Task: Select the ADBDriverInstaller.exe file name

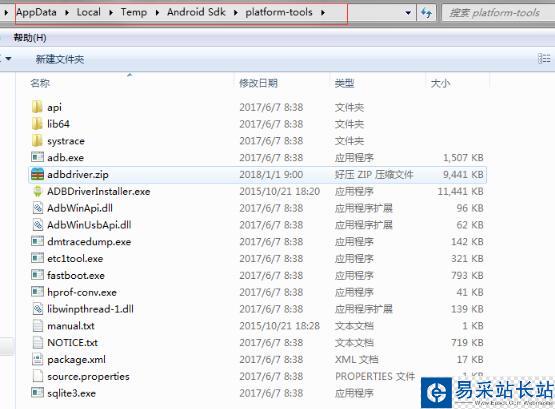Action: 99,191
